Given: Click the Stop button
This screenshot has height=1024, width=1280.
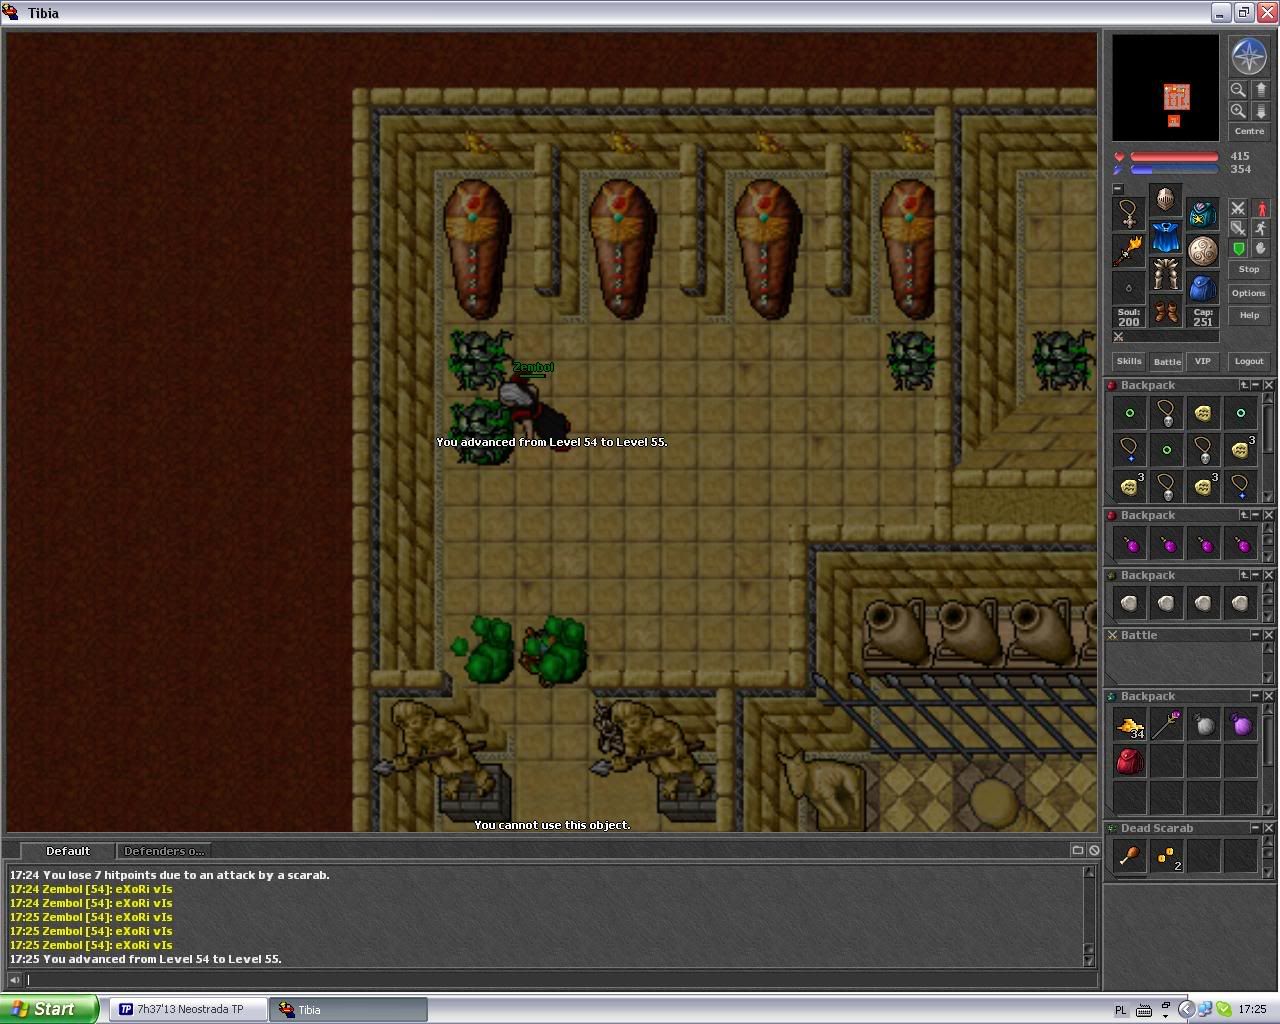Looking at the screenshot, I should 1249,269.
